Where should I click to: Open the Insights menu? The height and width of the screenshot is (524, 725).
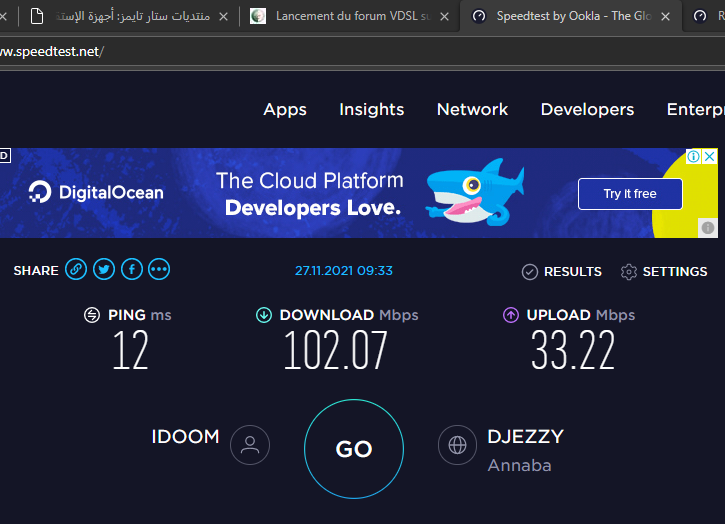pyautogui.click(x=372, y=110)
